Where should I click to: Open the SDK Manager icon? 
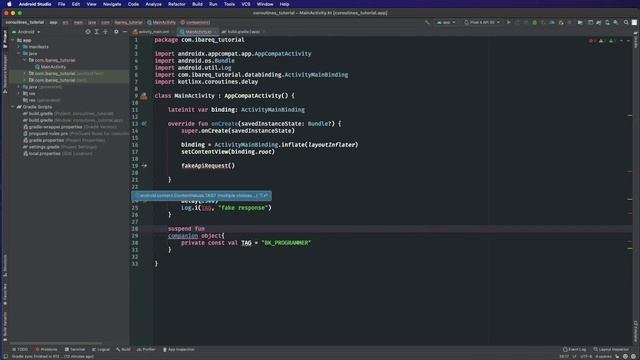coord(616,22)
